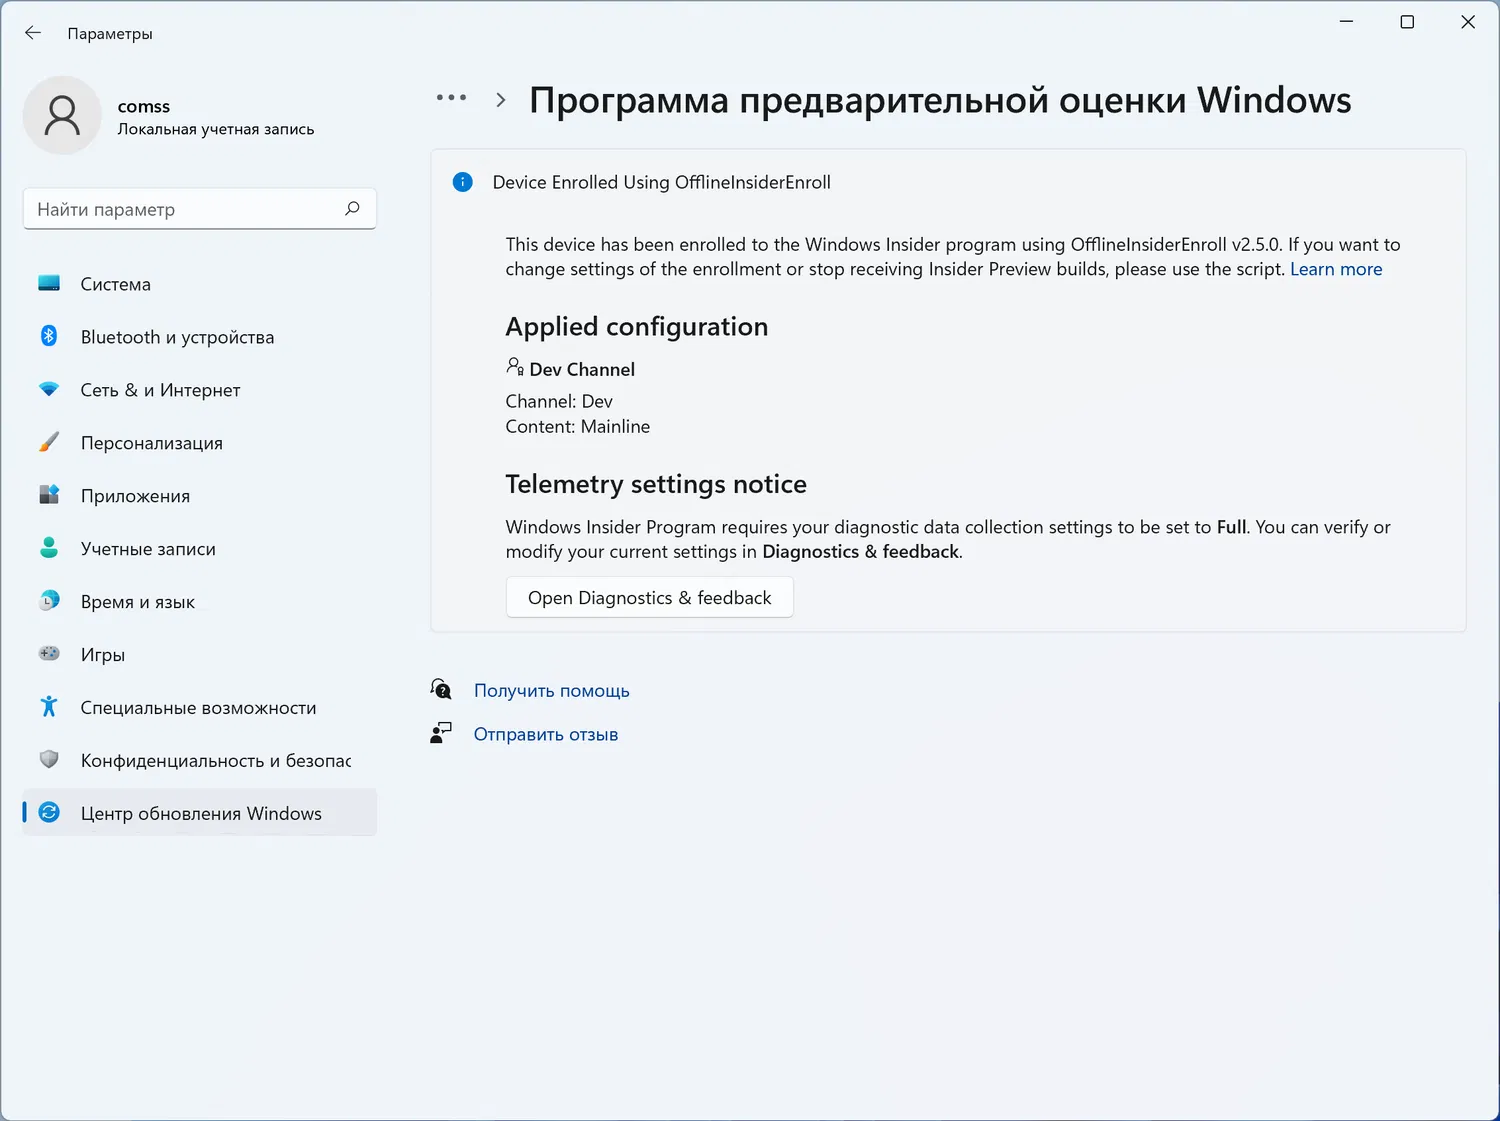Image resolution: width=1500 pixels, height=1121 pixels.
Task: Follow the Learn more link
Action: [x=1336, y=269]
